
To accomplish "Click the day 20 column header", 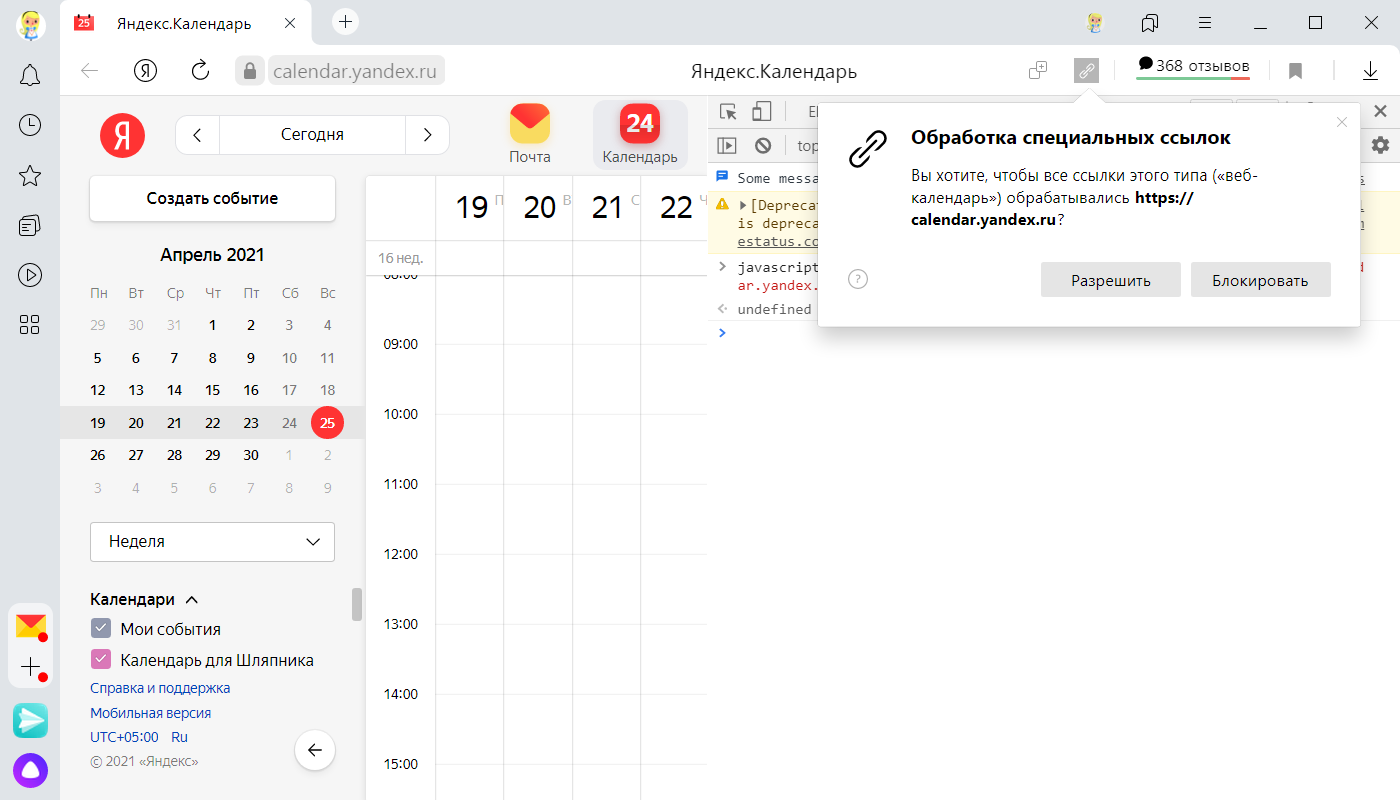I will [539, 207].
